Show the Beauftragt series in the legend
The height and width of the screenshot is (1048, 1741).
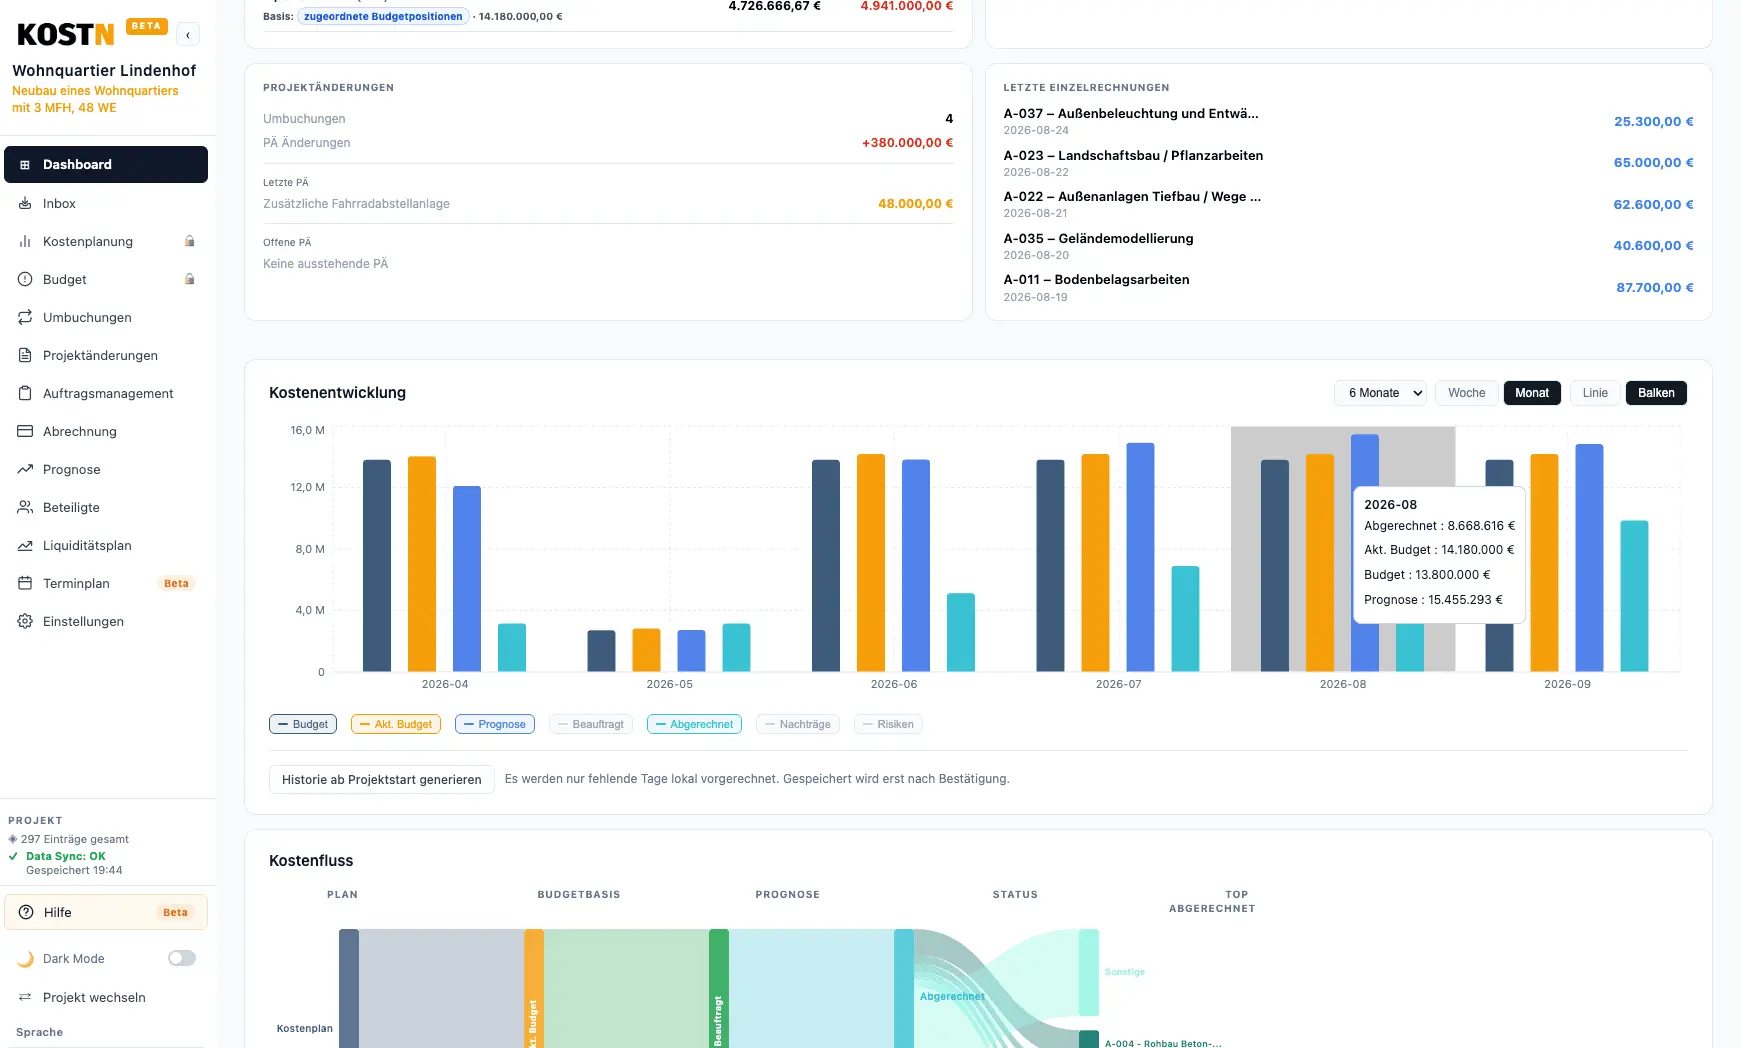591,724
